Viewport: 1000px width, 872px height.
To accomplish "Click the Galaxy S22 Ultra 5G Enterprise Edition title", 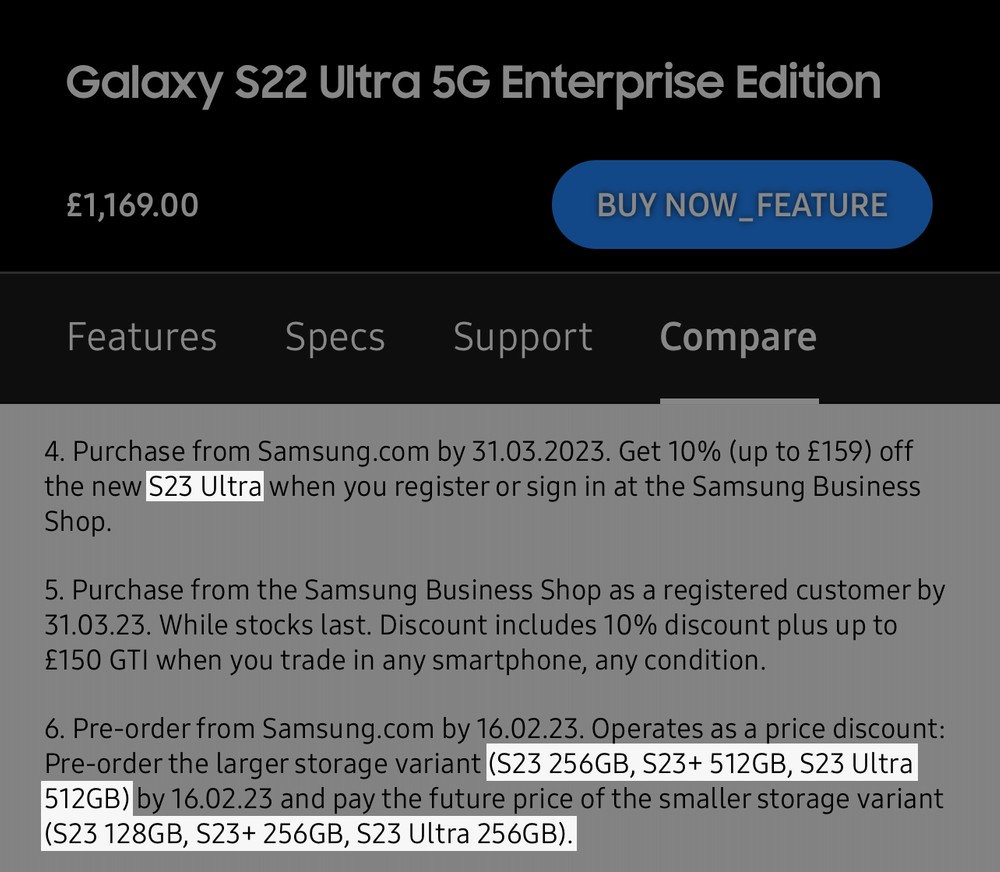I will 473,84.
